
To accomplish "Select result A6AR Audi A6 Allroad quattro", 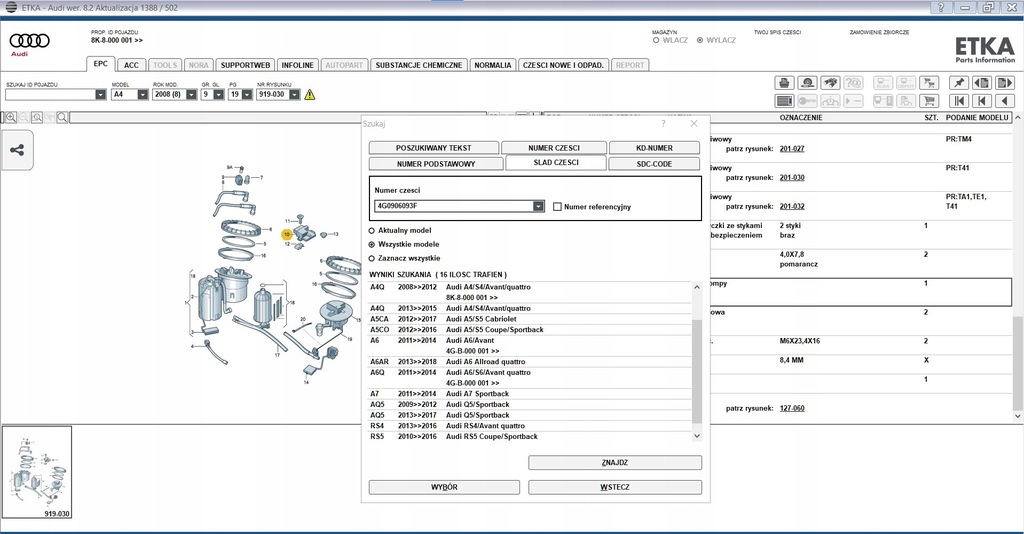I will (530, 362).
